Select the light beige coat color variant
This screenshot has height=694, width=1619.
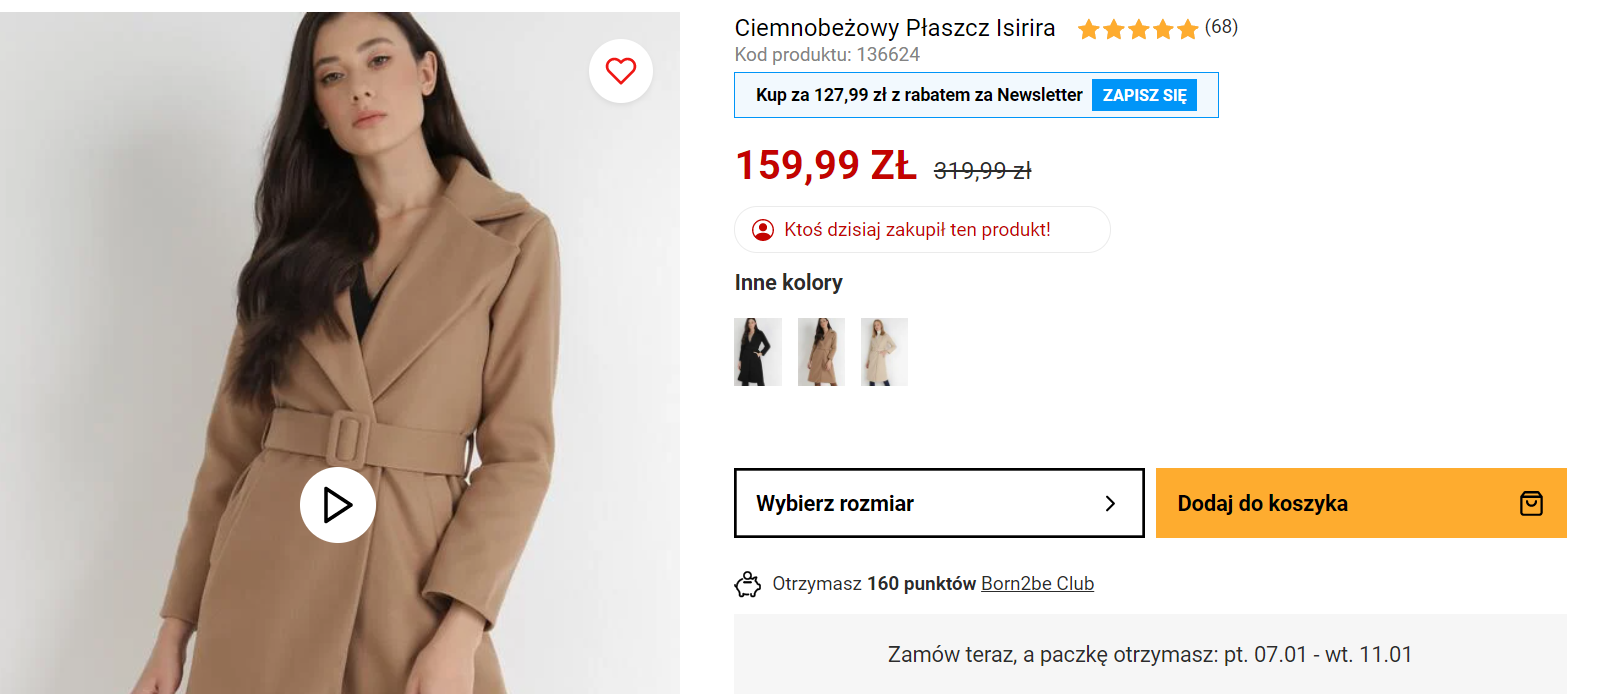[884, 352]
